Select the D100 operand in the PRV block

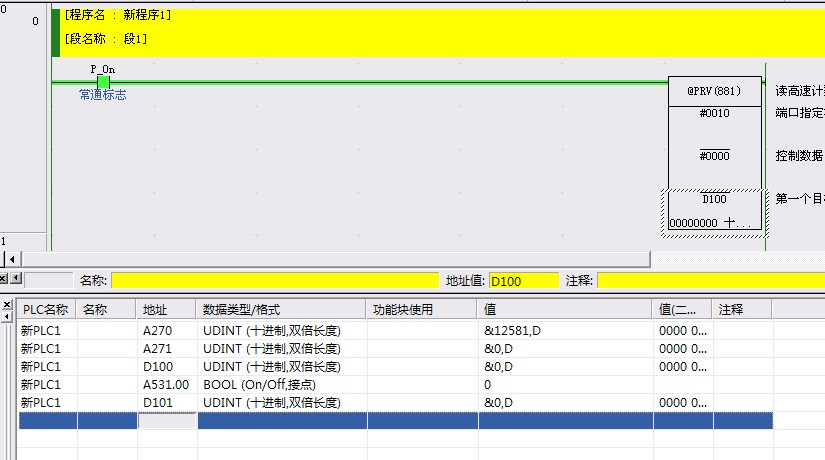click(714, 199)
